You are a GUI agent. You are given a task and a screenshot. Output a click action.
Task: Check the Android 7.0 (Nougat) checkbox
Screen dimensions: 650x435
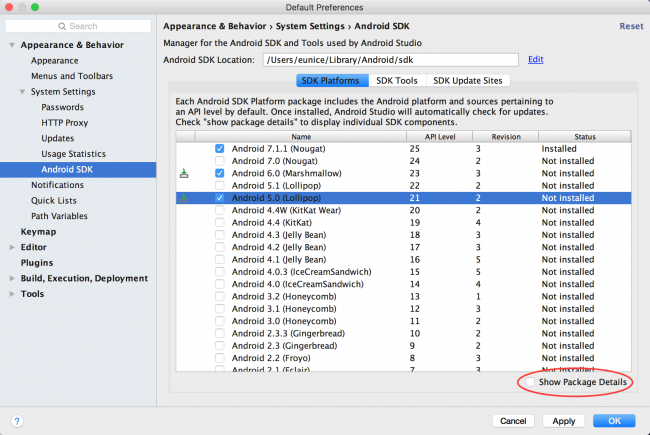click(x=220, y=161)
